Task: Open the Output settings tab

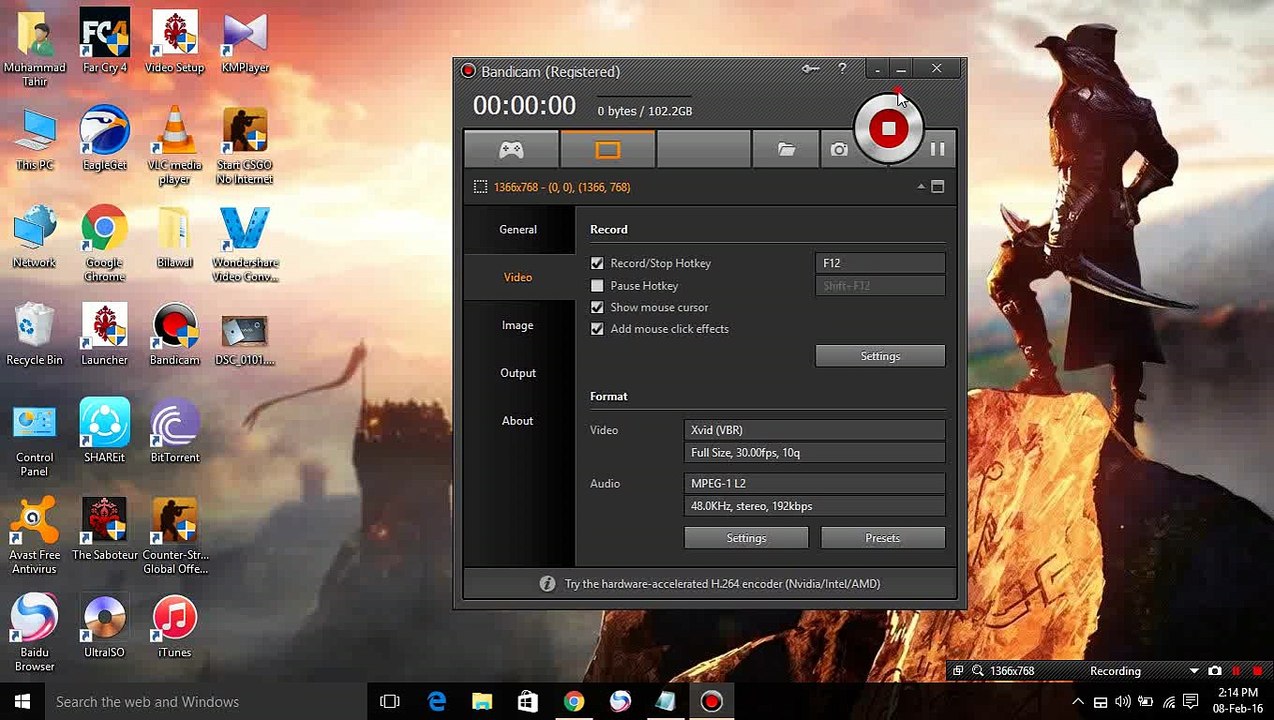Action: (518, 373)
